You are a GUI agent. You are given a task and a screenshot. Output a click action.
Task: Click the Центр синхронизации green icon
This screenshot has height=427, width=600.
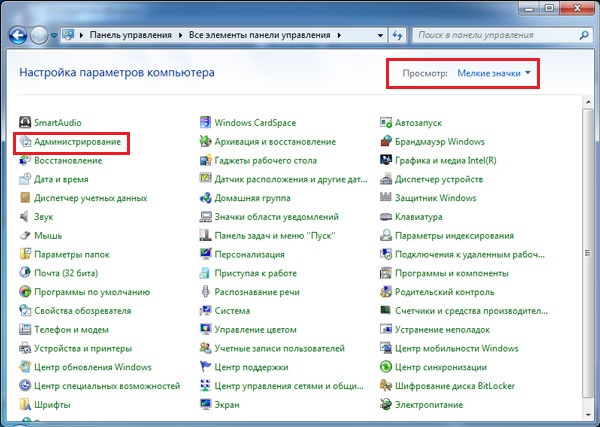tap(386, 367)
